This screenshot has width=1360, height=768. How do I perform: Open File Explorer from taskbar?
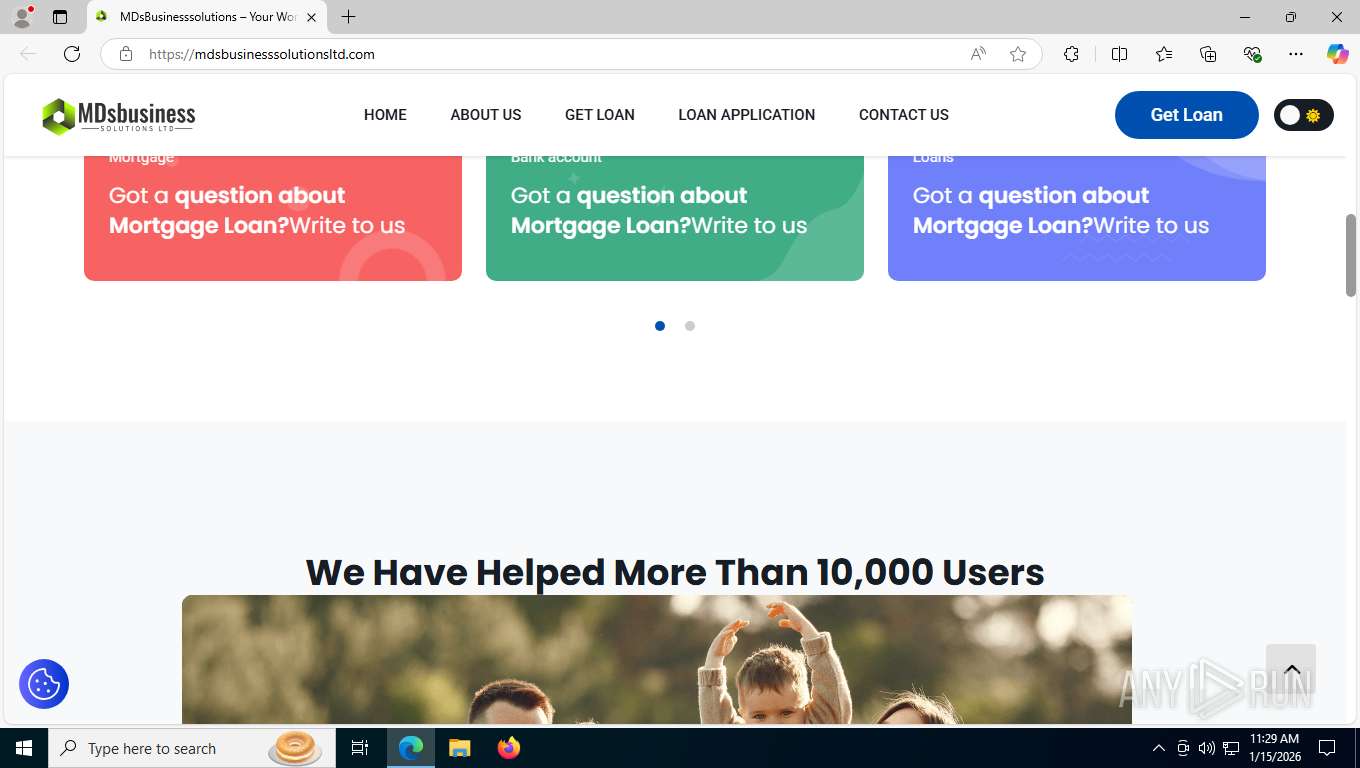click(459, 748)
